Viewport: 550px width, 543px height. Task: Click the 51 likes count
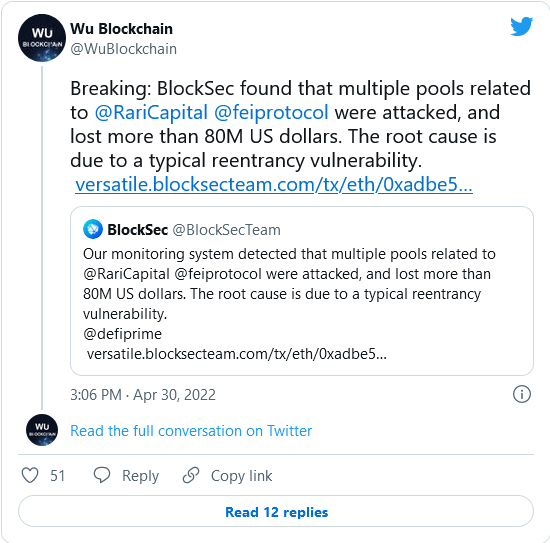(58, 476)
